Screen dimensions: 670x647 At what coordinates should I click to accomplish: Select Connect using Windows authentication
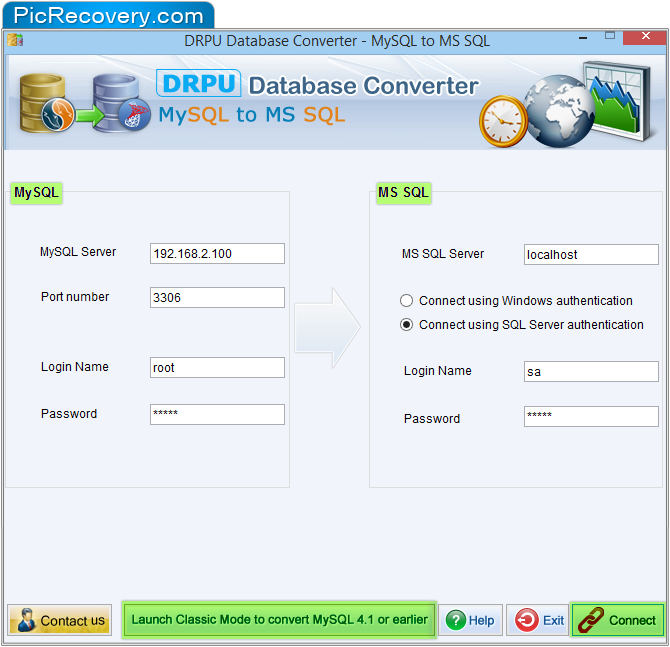[406, 300]
